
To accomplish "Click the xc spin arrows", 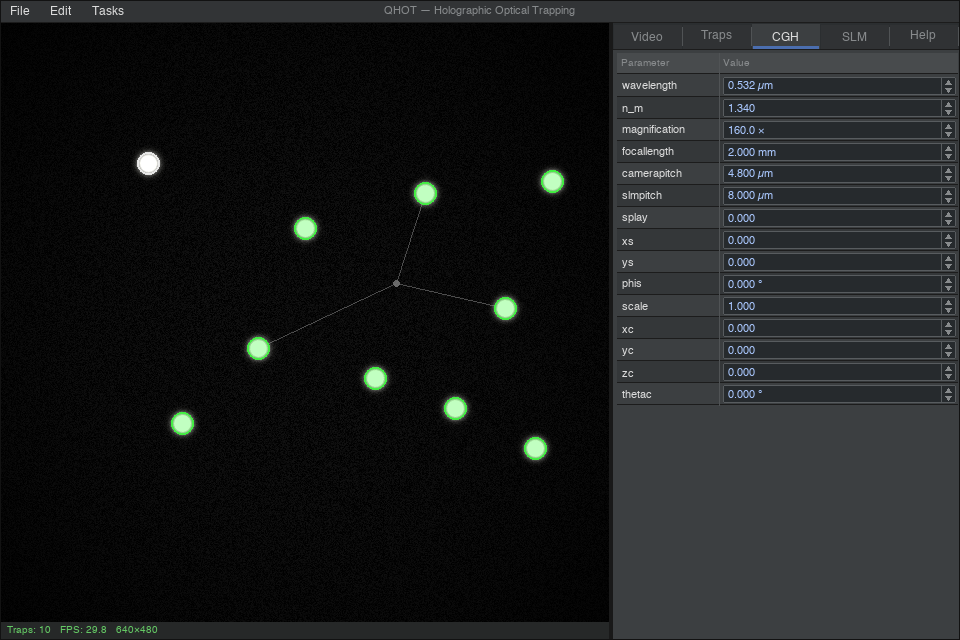I will point(948,328).
